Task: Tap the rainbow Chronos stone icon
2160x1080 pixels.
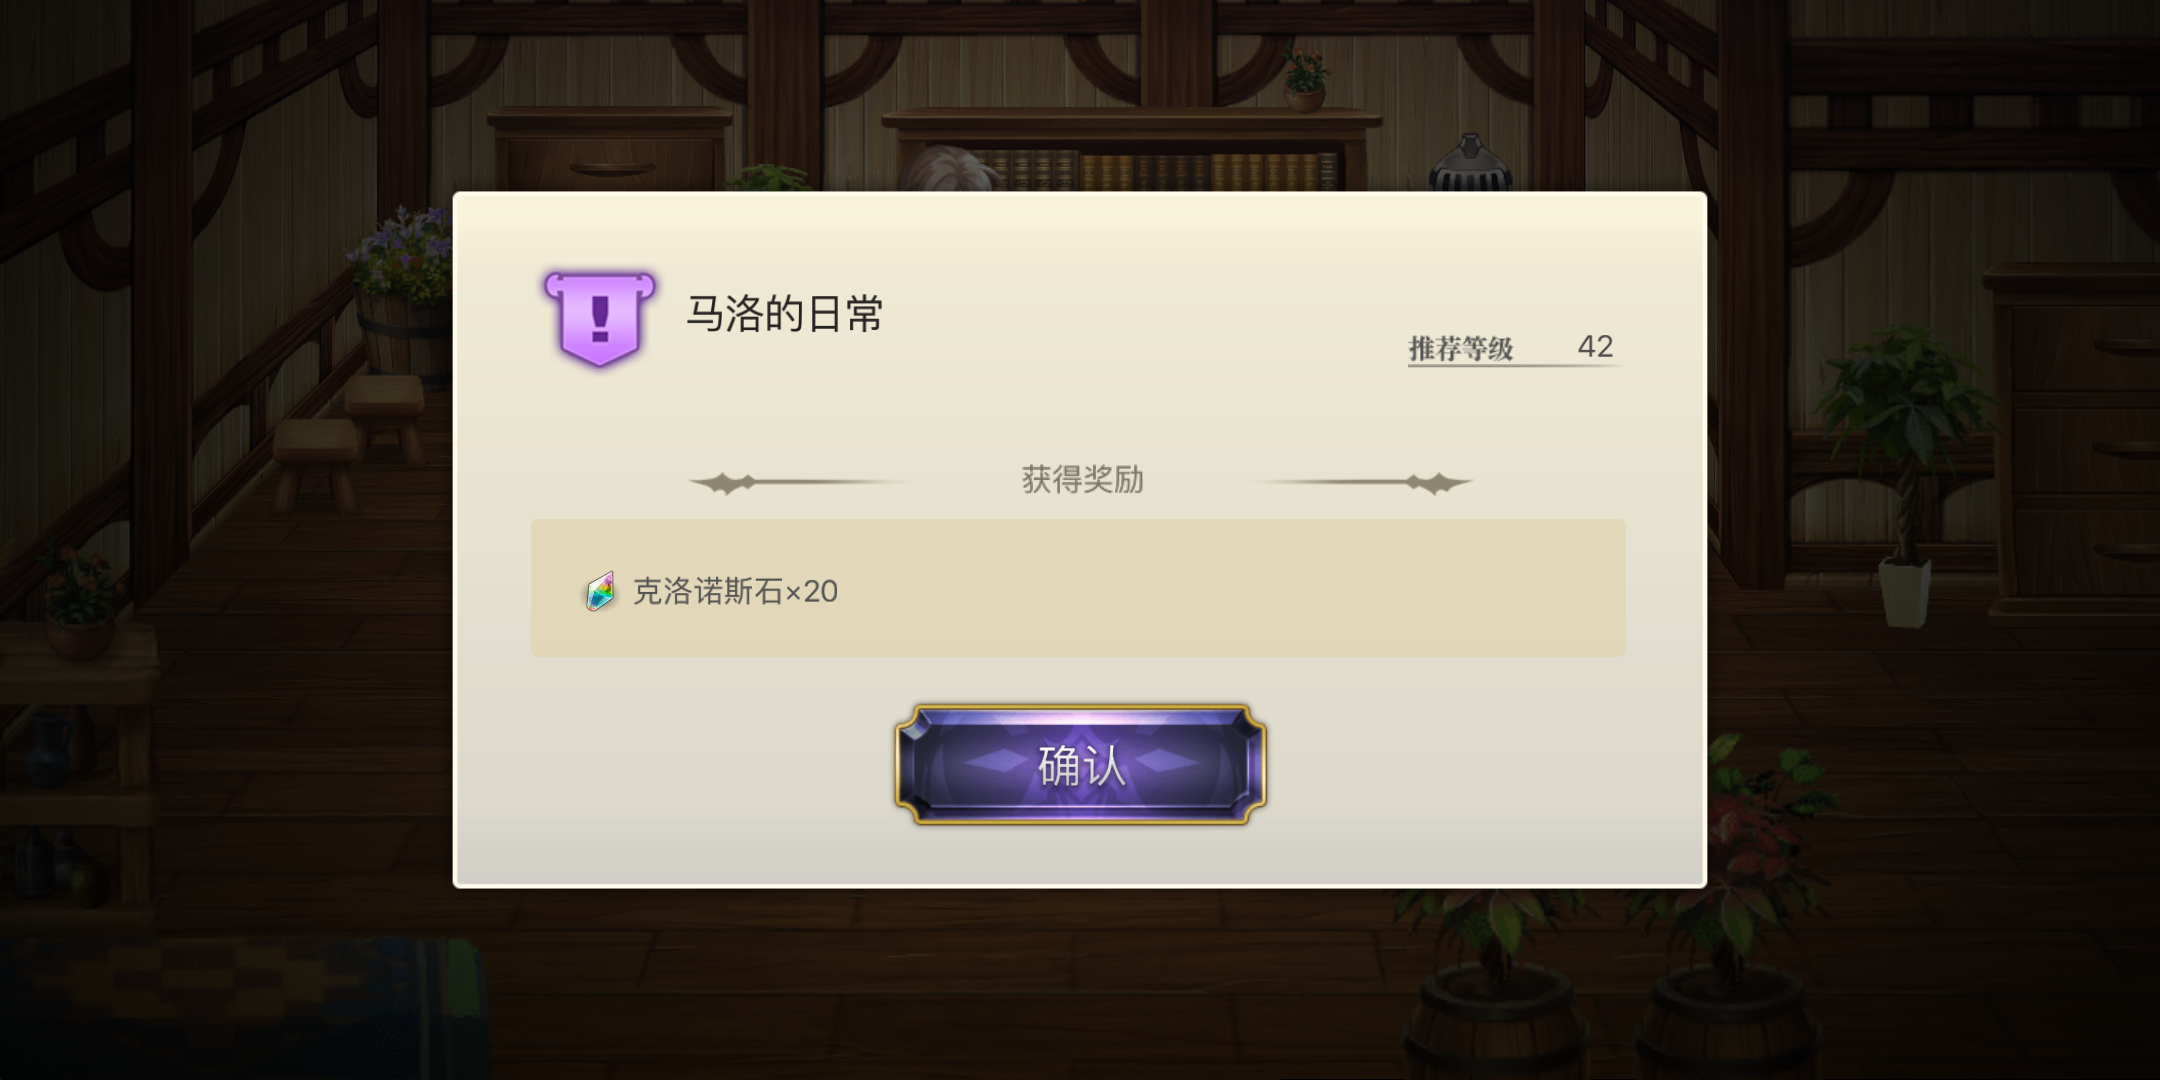Action: pos(600,591)
